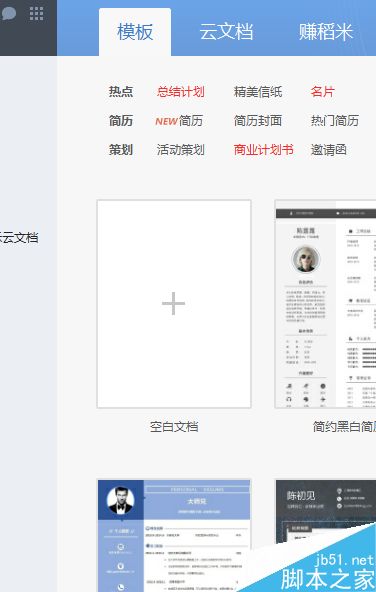Image resolution: width=376 pixels, height=592 pixels.
Task: Open 简历封面 templates link
Action: [258, 121]
